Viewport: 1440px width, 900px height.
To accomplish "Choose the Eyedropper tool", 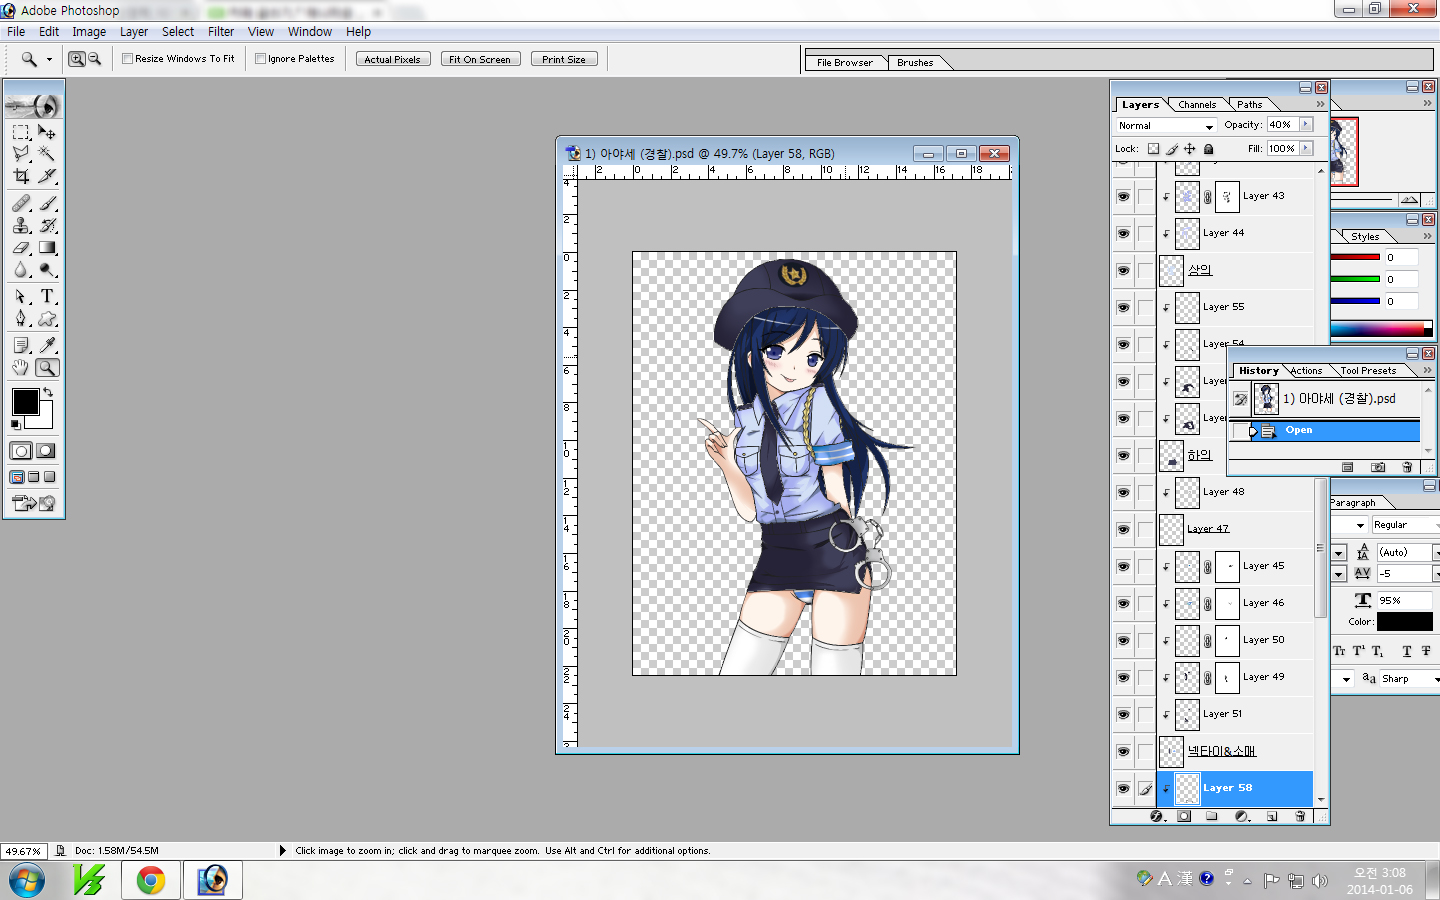I will click(x=47, y=345).
